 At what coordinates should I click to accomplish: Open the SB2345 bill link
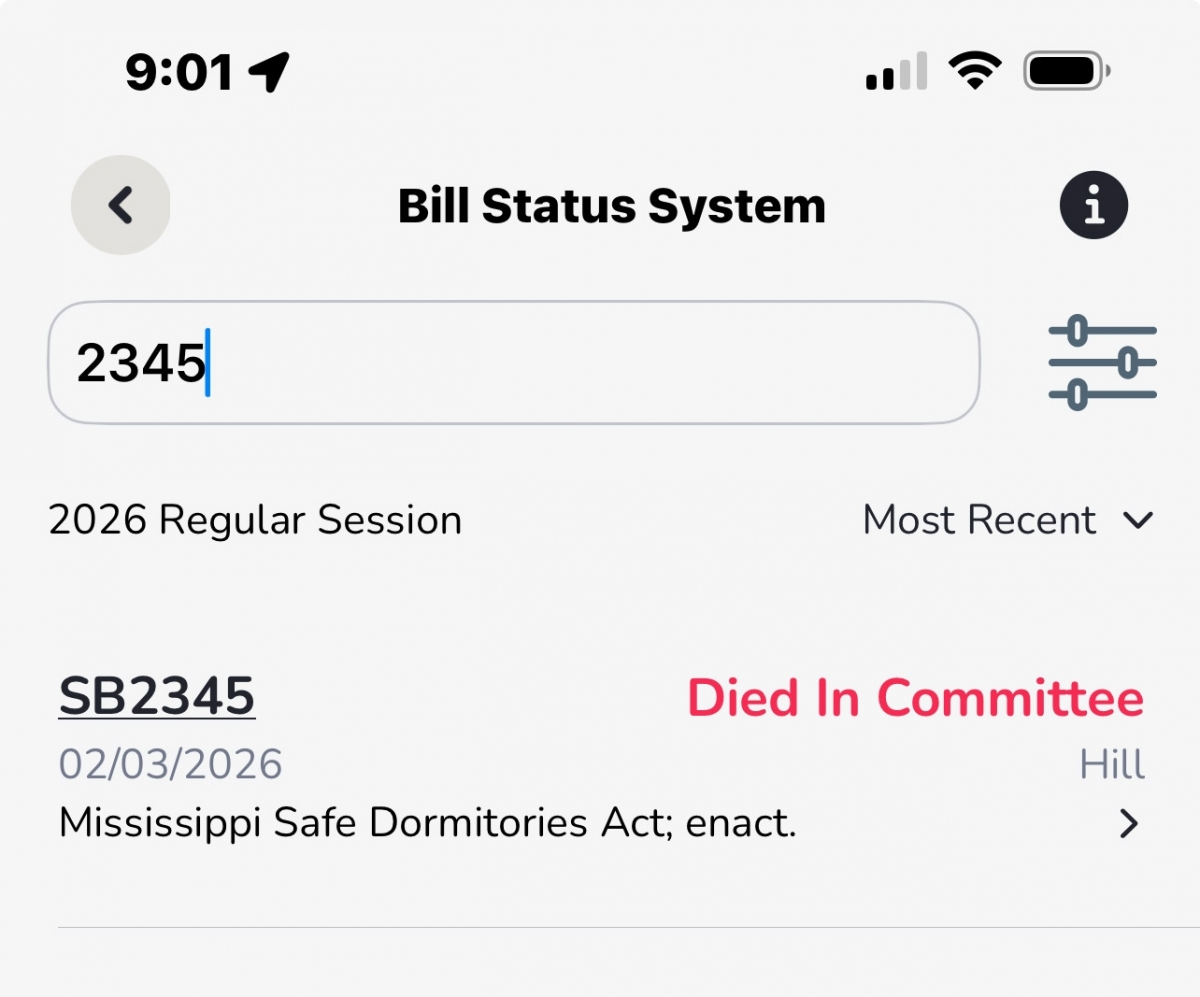157,696
